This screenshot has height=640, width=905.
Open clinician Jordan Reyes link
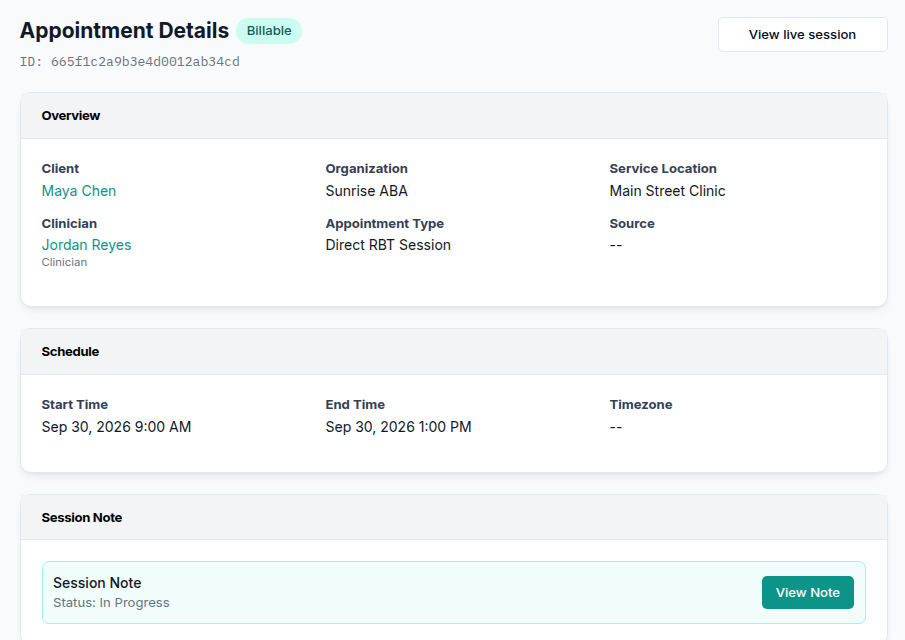86,245
